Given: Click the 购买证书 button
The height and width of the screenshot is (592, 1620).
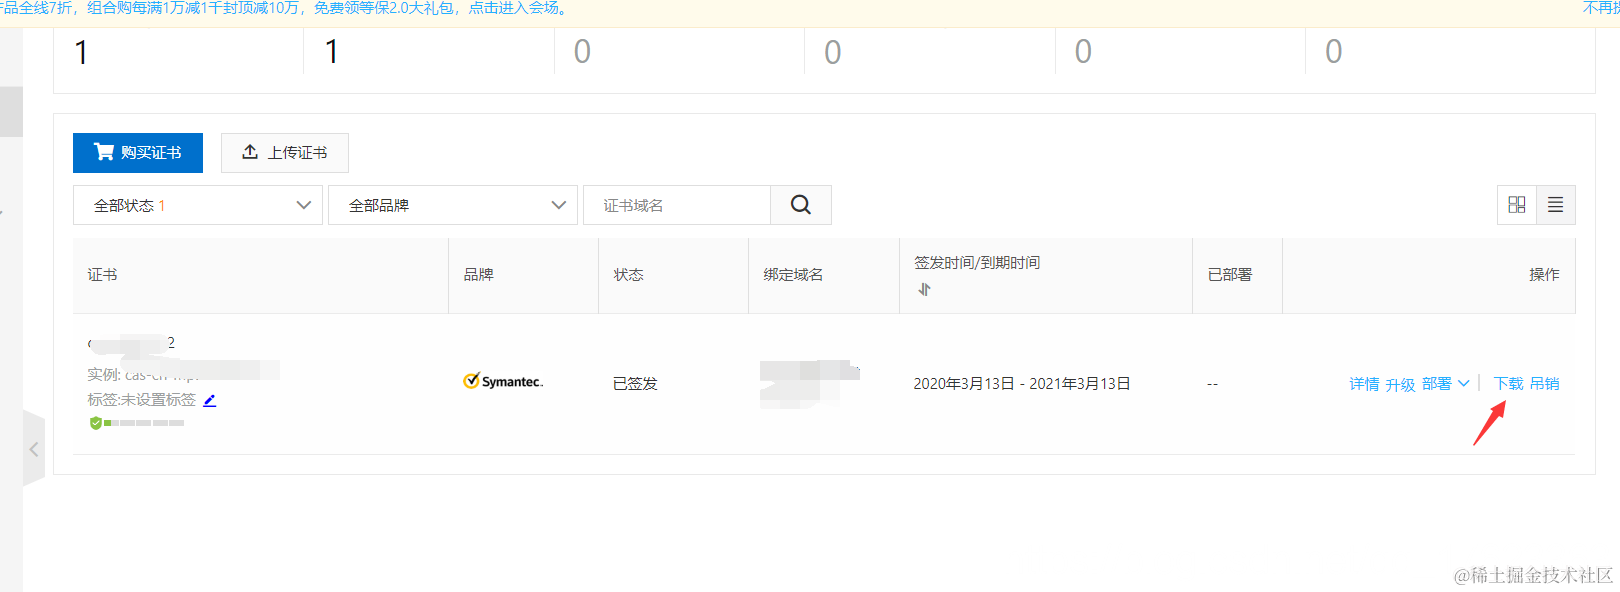Looking at the screenshot, I should (138, 153).
